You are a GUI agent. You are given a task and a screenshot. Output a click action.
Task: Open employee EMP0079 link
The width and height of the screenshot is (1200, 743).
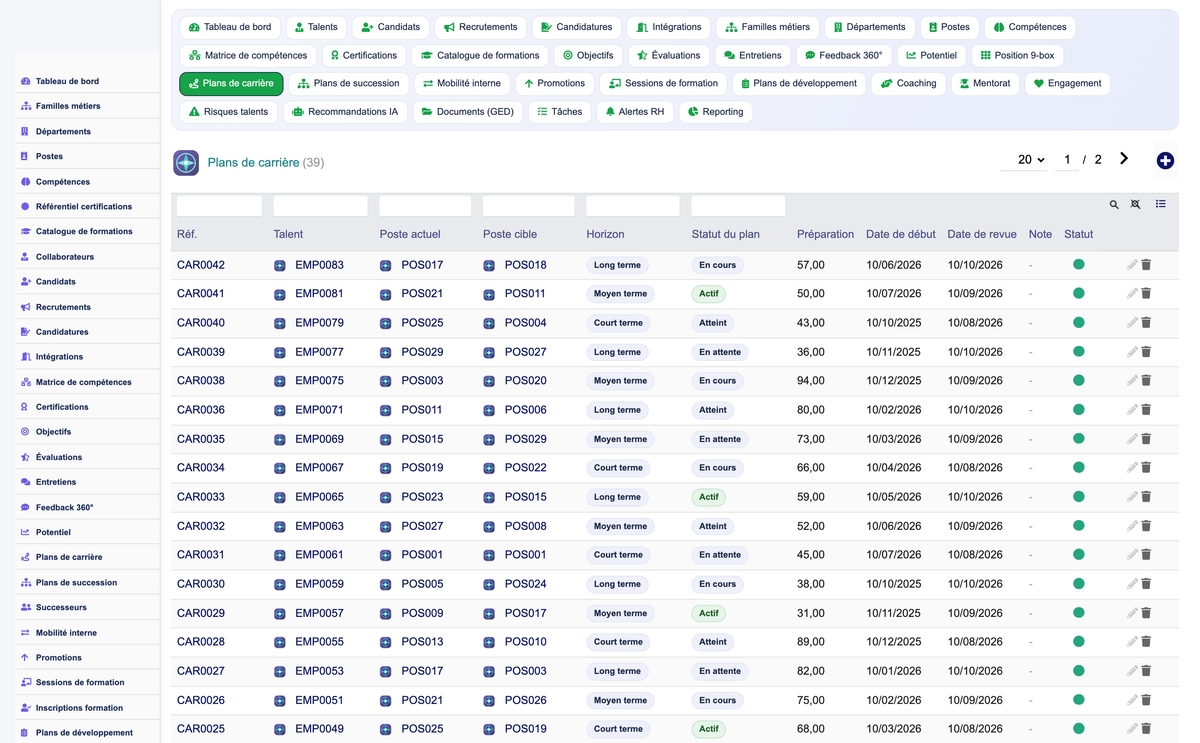pos(319,323)
